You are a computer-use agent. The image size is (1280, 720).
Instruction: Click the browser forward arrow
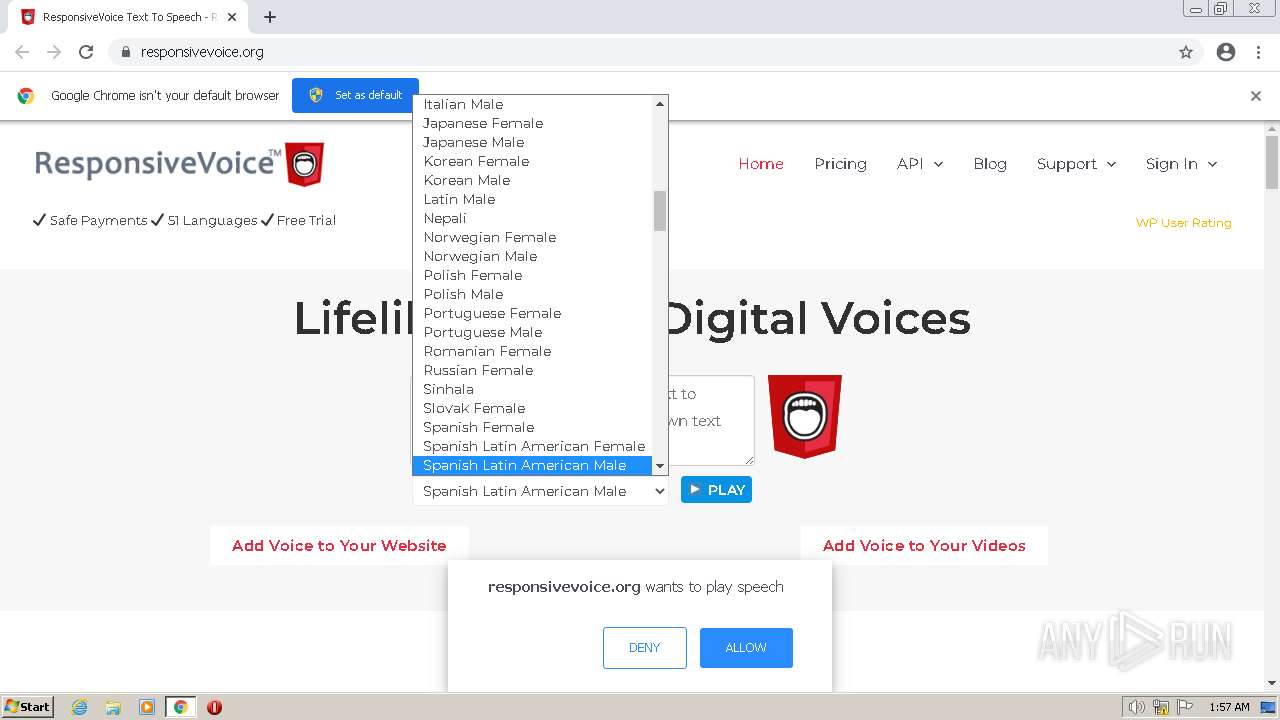54,52
